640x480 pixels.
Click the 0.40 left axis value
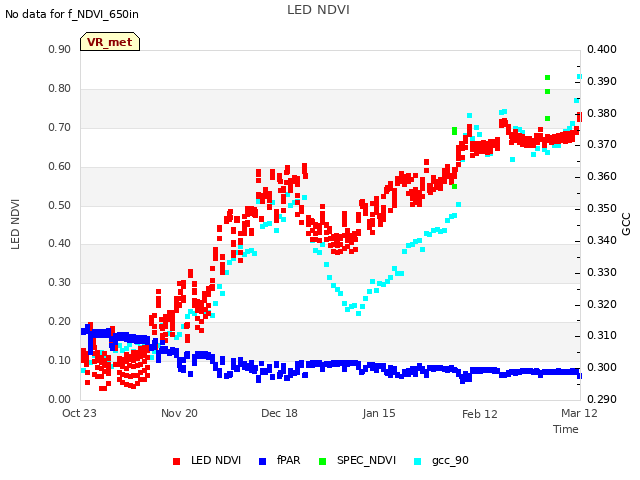coord(60,244)
